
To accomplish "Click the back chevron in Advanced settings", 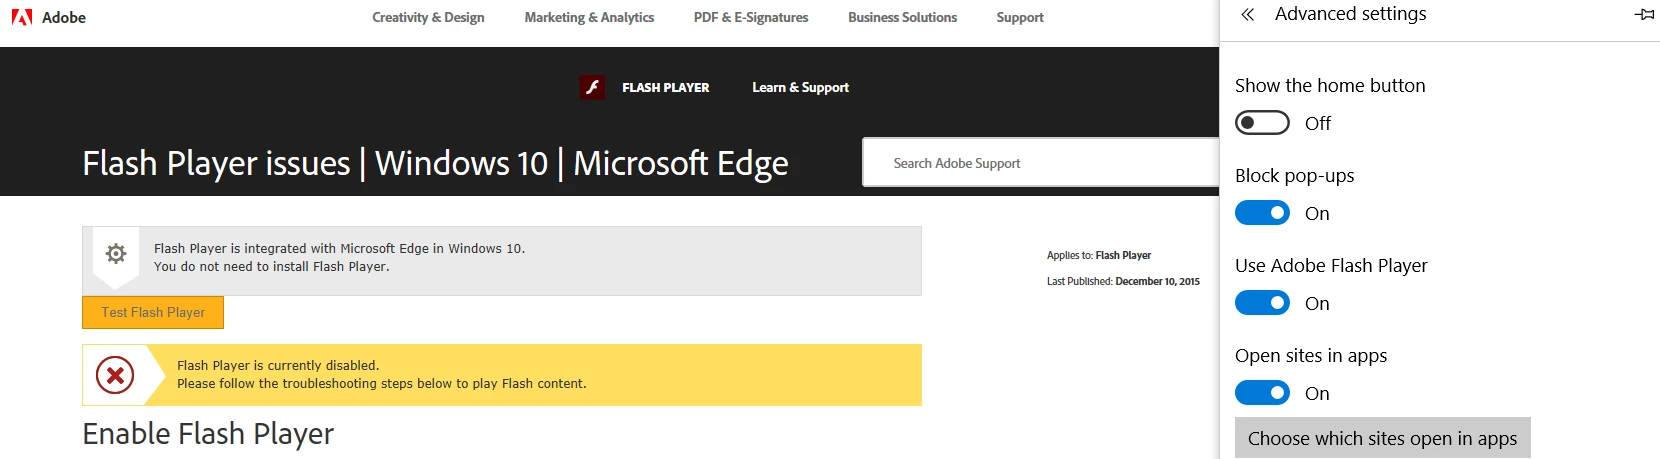I will [1247, 15].
